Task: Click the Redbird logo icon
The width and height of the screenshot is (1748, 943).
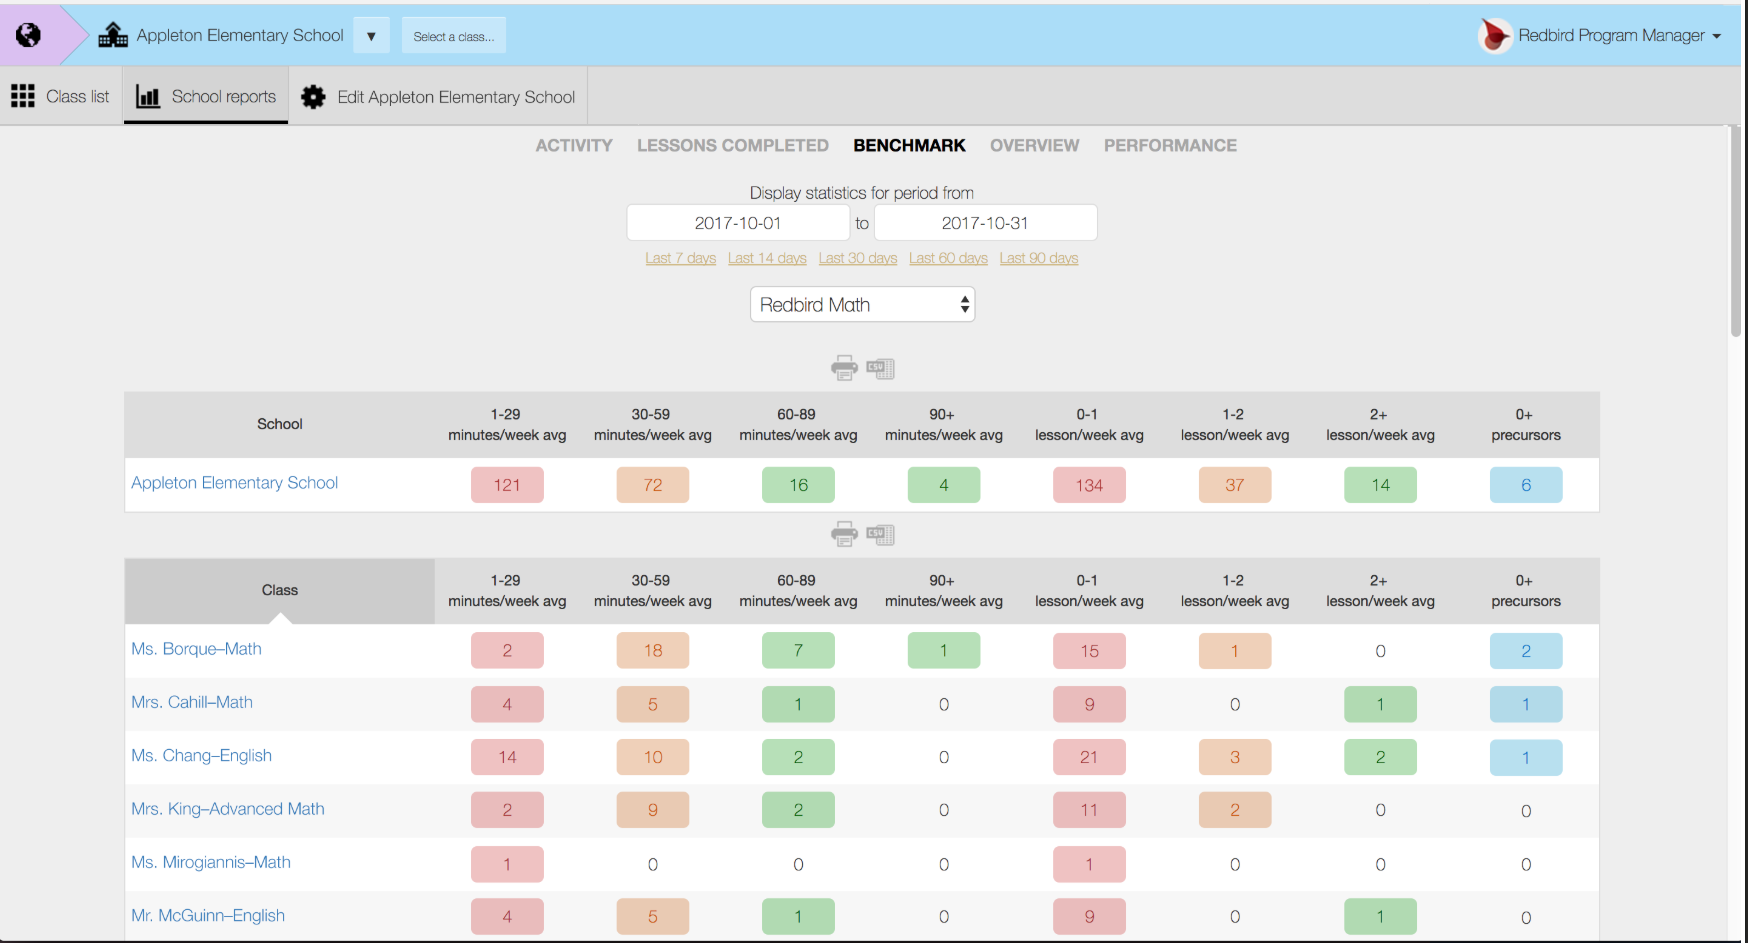Action: point(1495,35)
